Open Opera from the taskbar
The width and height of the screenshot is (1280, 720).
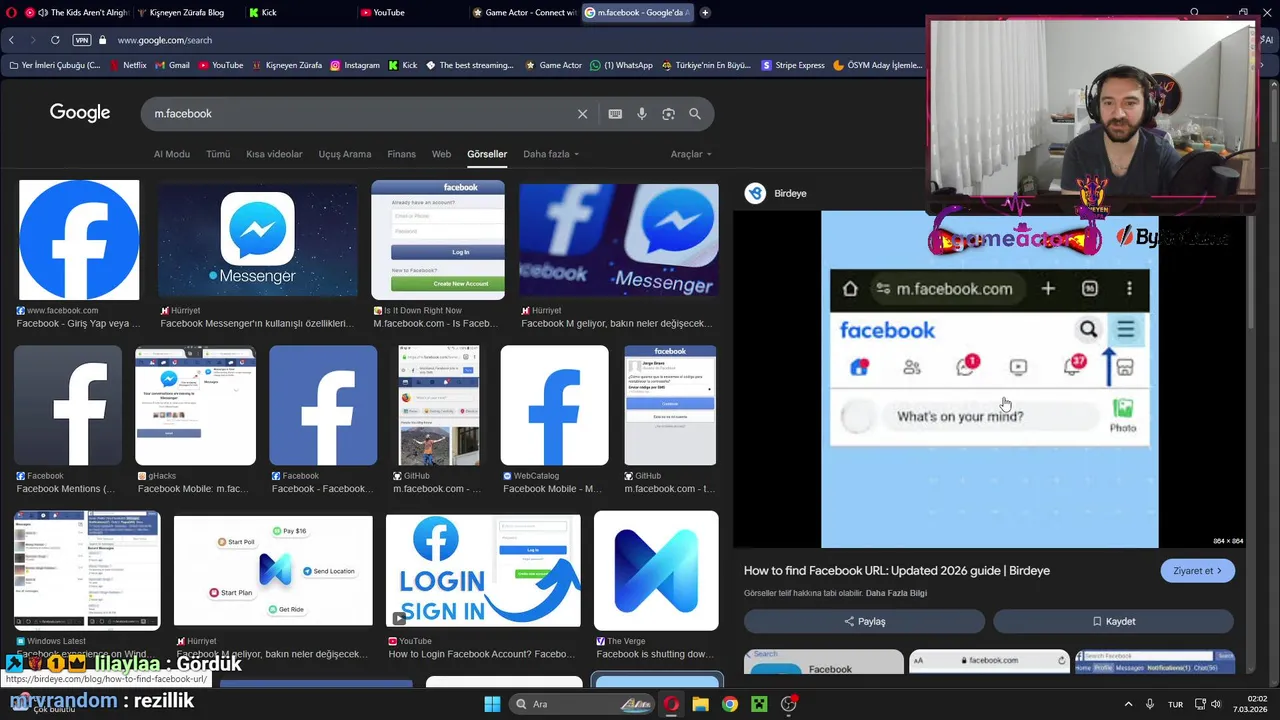coord(671,704)
